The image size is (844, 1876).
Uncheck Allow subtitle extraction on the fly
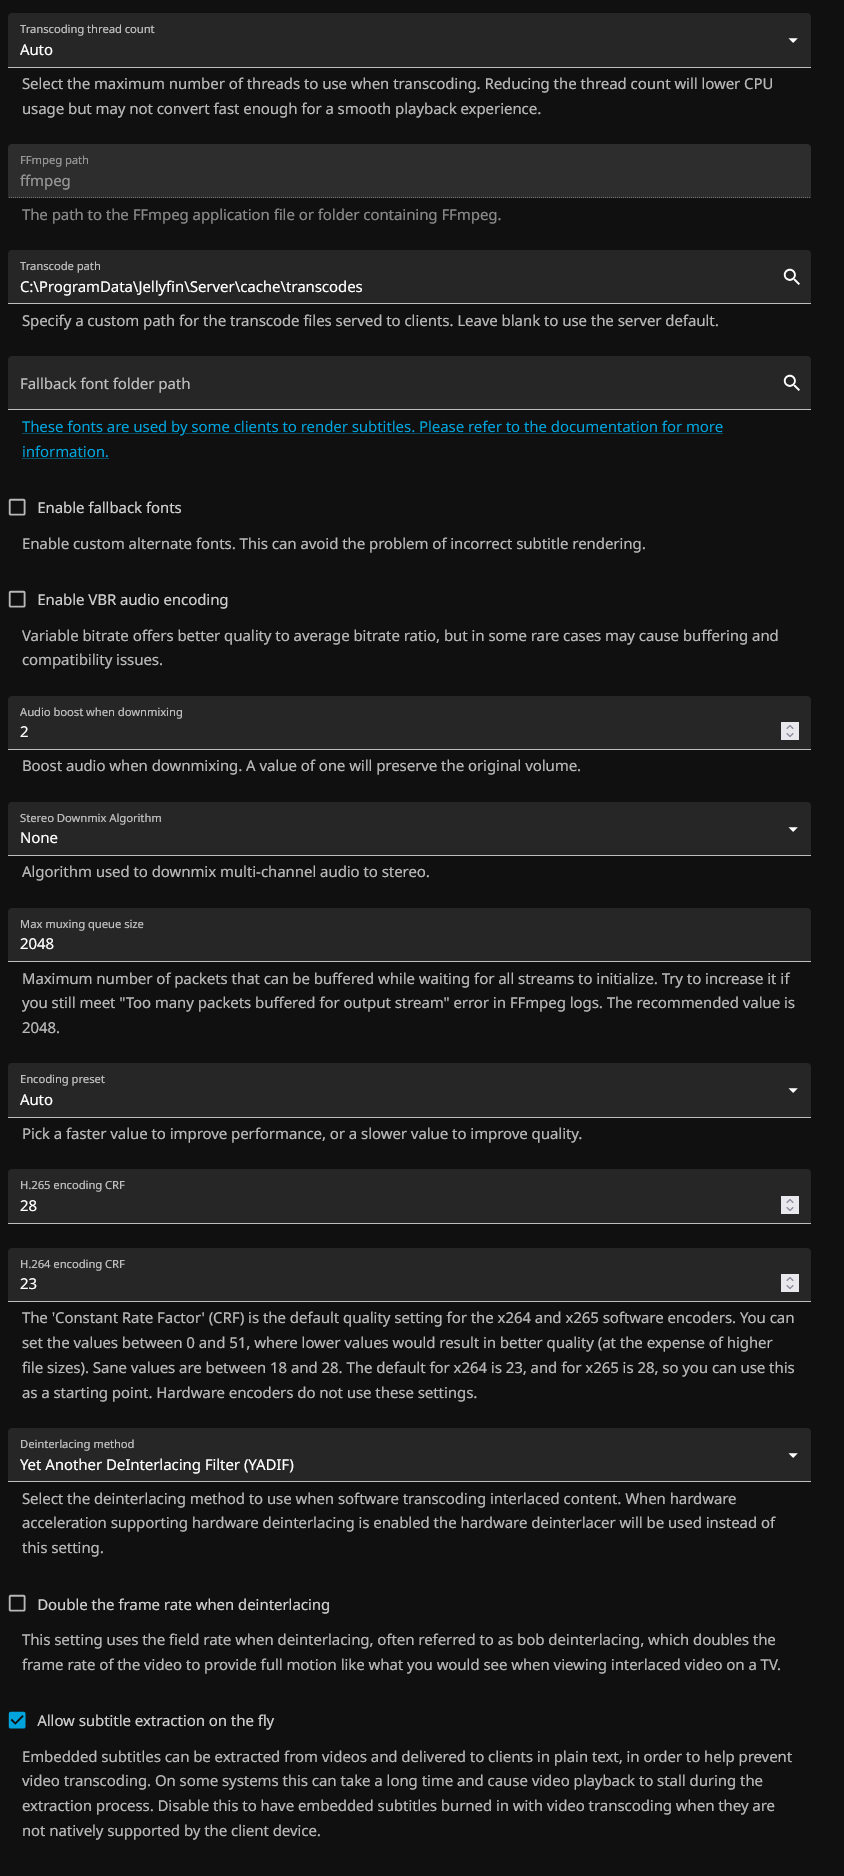point(17,1720)
